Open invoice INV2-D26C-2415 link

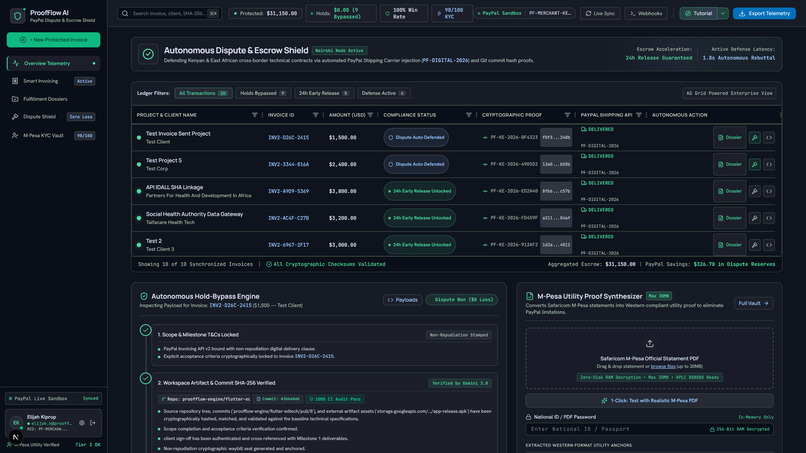click(x=288, y=138)
